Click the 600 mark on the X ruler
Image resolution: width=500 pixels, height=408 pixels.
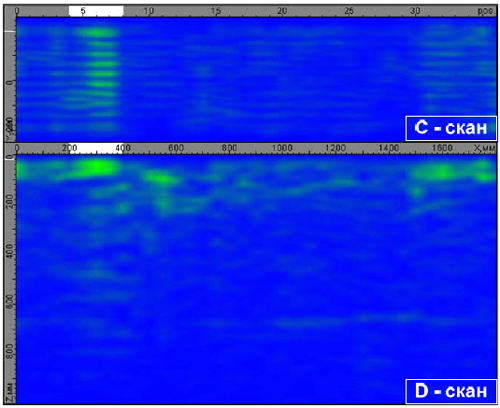176,148
